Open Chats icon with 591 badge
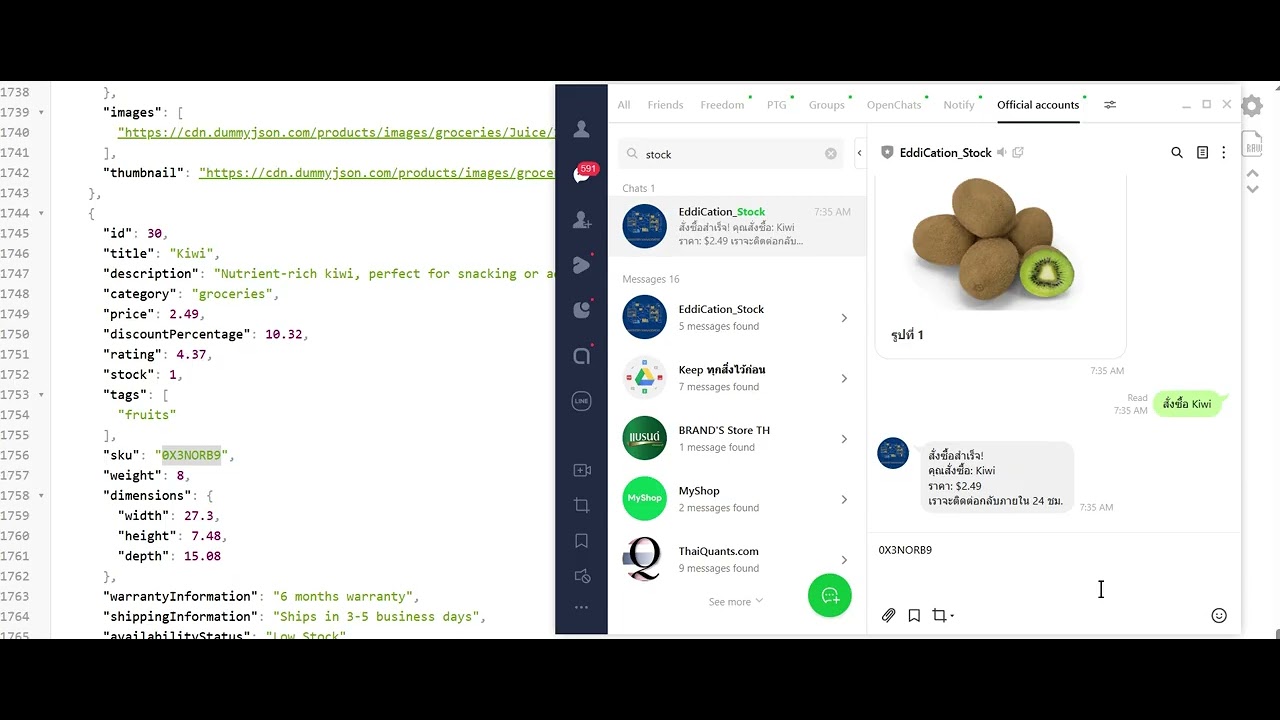This screenshot has height=720, width=1280. tap(583, 174)
